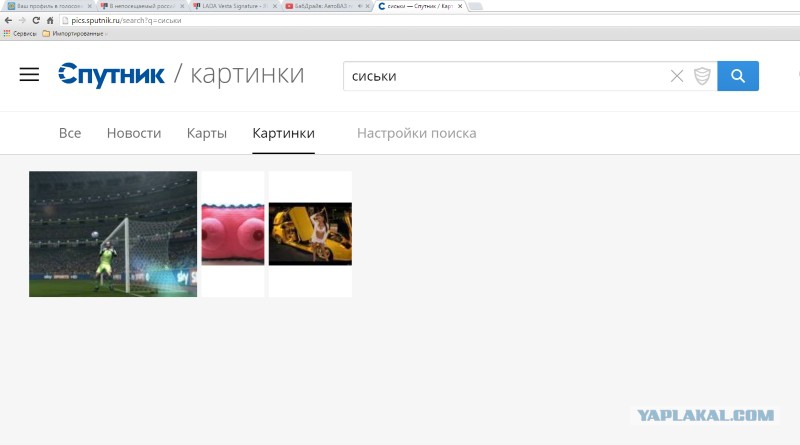This screenshot has width=800, height=445.
Task: Clear the search query with the X icon
Action: [x=677, y=77]
